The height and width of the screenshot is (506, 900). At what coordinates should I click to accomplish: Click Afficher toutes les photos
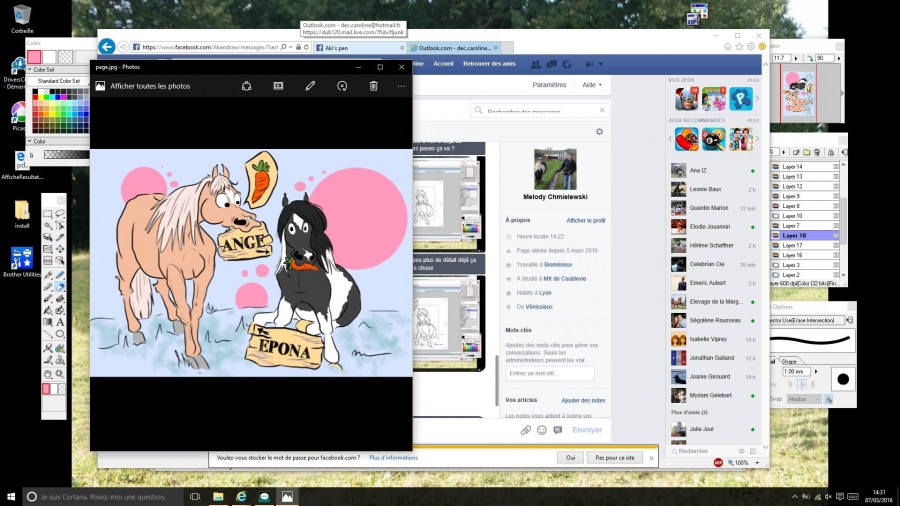pyautogui.click(x=150, y=86)
